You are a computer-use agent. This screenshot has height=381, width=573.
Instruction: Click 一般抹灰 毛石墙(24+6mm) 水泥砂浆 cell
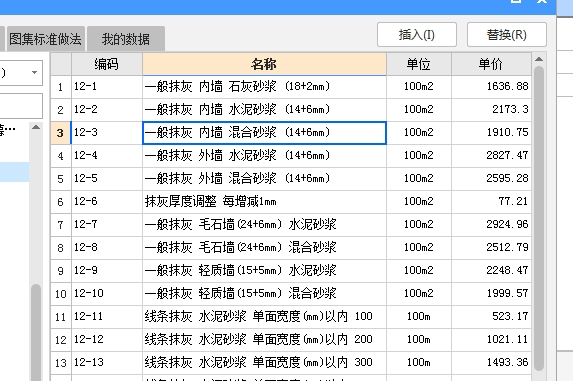264,225
